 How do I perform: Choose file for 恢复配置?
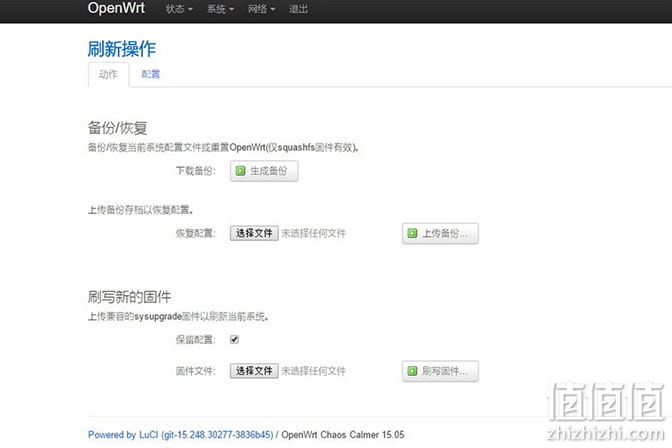pyautogui.click(x=254, y=233)
